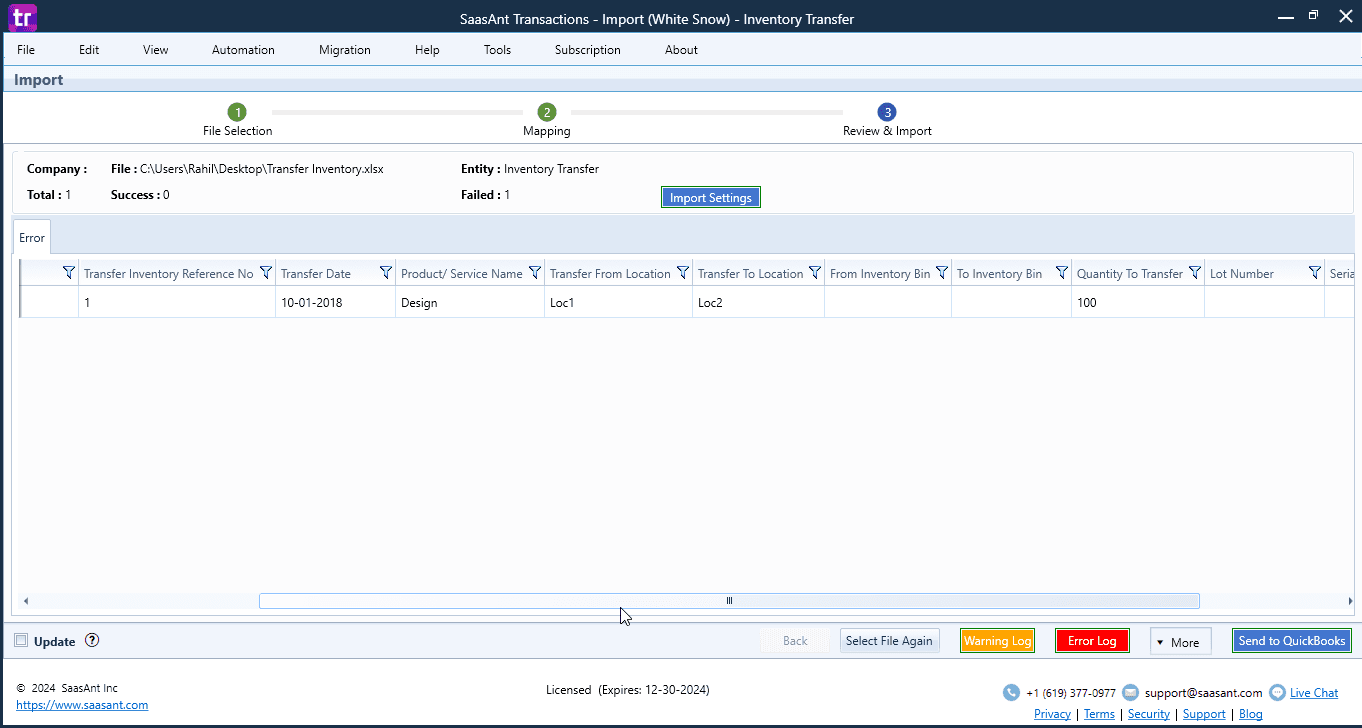The image size is (1362, 728).
Task: Click filter icon in first blank column
Action: (x=69, y=273)
